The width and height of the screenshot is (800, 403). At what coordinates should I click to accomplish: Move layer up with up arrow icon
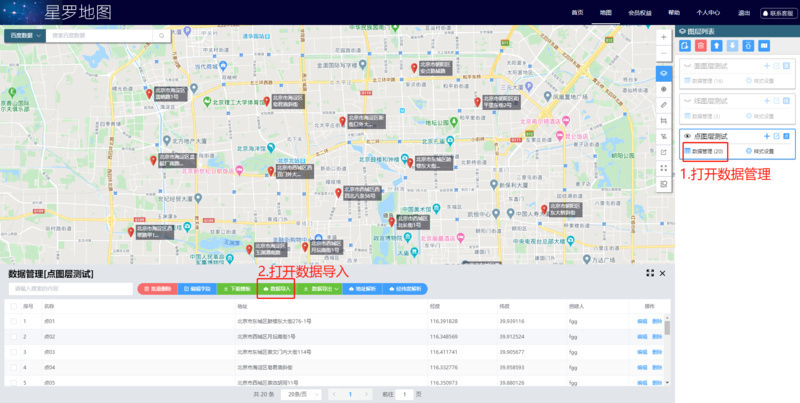tap(717, 46)
